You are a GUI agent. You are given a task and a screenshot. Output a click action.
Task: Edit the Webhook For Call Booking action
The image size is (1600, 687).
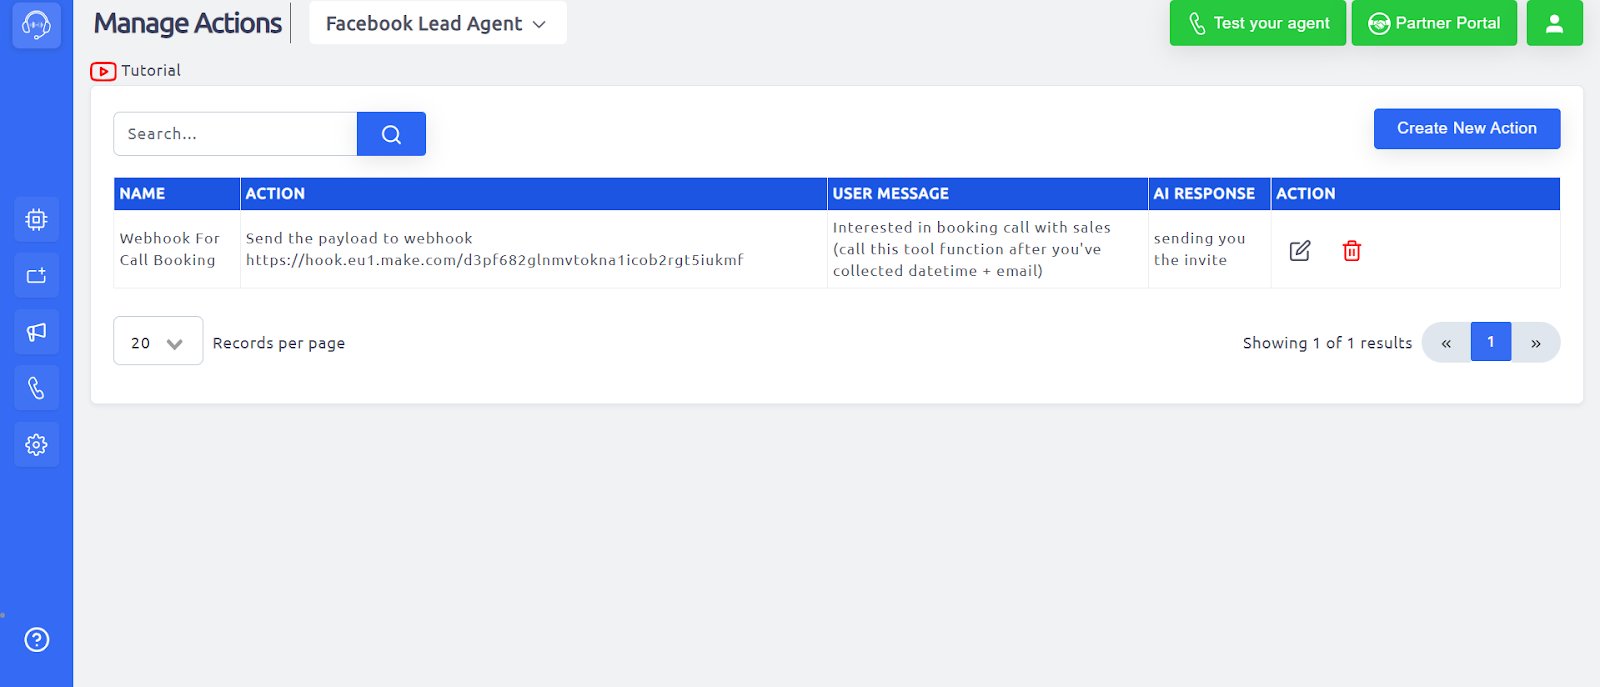(1299, 251)
